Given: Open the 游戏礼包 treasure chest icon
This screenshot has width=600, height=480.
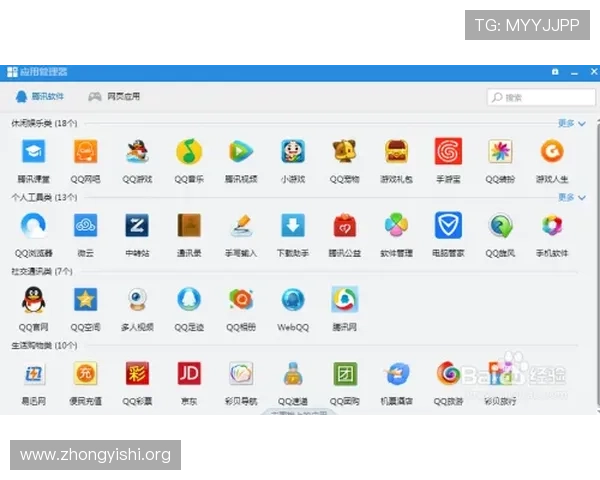Looking at the screenshot, I should pos(396,151).
